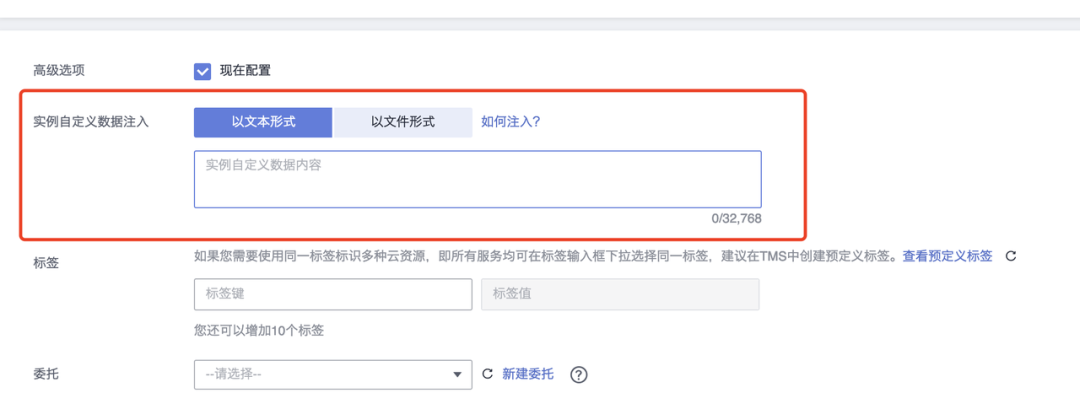The width and height of the screenshot is (1080, 409).
Task: Click the 您还可以增加10个标签 hint text
Action: coord(259,331)
